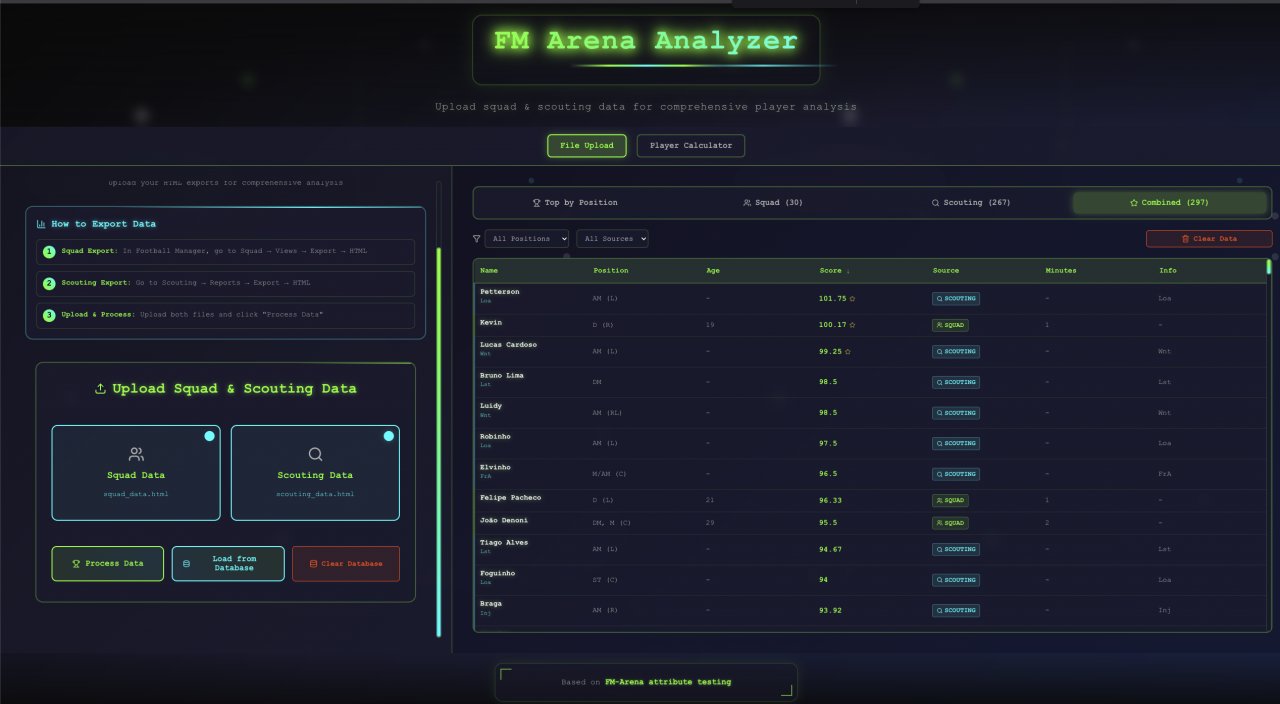Image resolution: width=1280 pixels, height=704 pixels.
Task: Sort table by Position column header
Action: (611, 270)
